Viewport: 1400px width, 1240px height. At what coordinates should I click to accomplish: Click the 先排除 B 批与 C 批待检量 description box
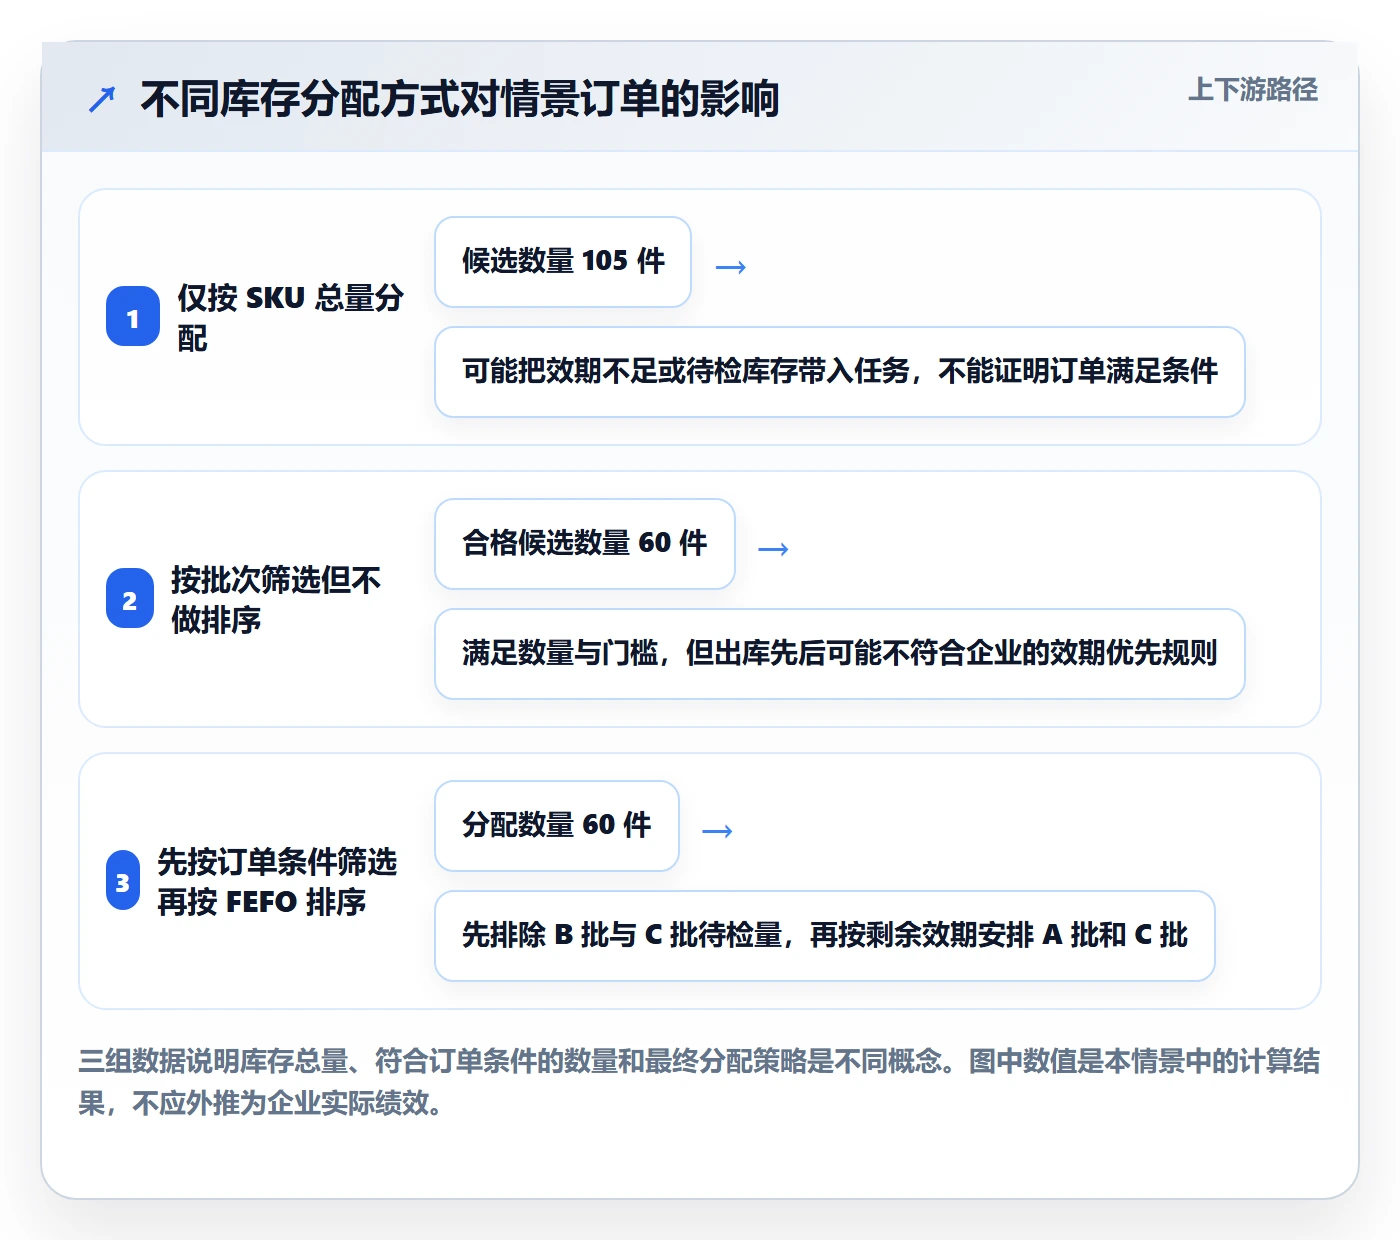coord(825,936)
